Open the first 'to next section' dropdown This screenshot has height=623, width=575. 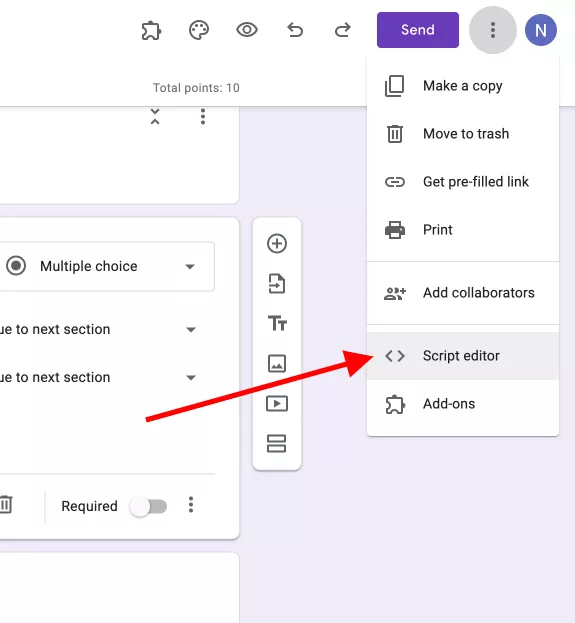pos(99,329)
